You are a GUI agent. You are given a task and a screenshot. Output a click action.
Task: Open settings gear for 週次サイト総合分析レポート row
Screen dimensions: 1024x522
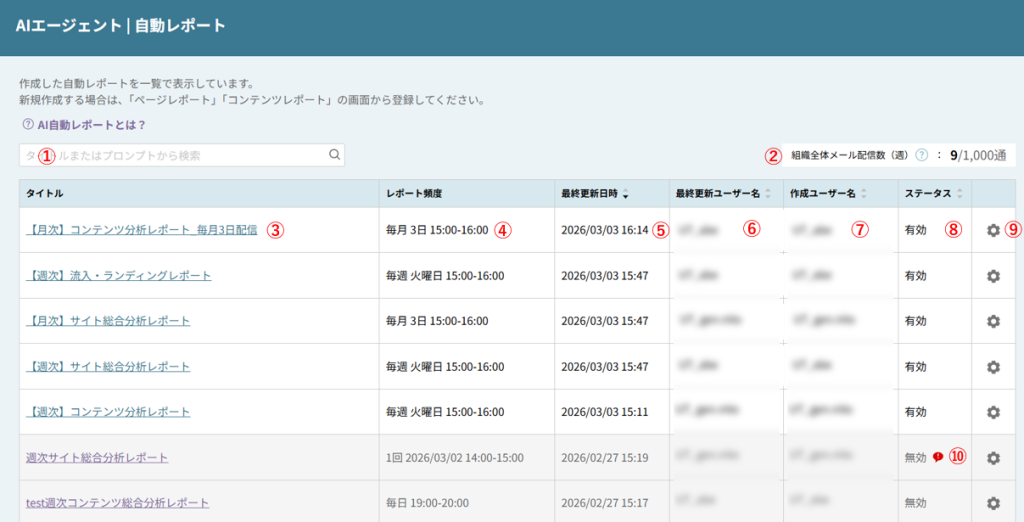[992, 458]
